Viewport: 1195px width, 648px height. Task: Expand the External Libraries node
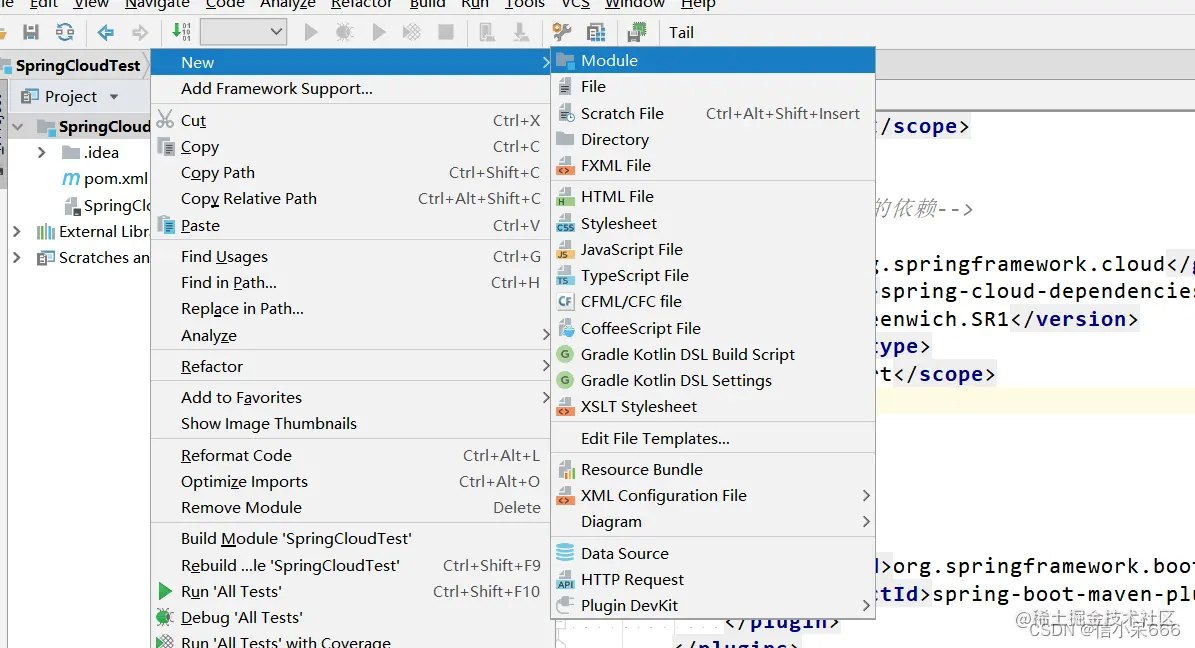tap(17, 232)
